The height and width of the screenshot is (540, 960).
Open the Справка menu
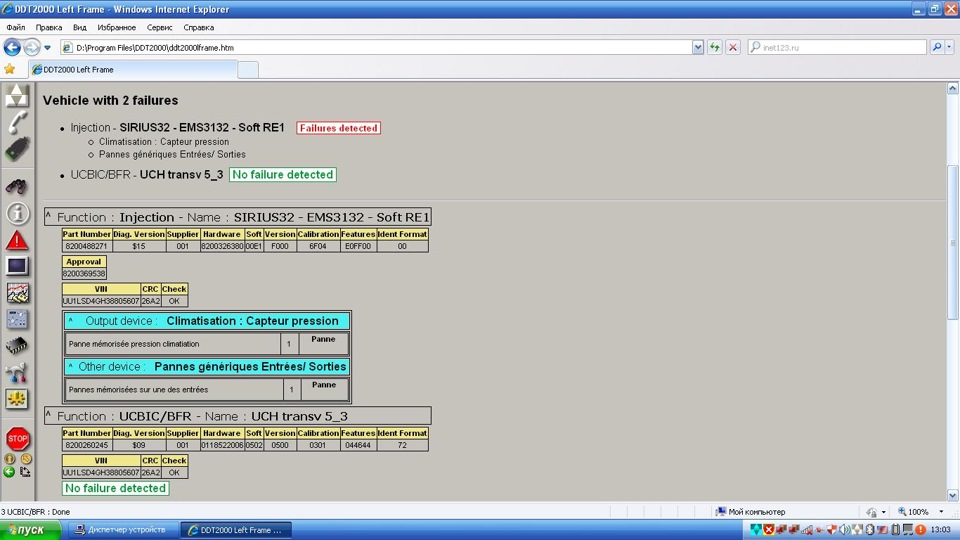click(198, 28)
